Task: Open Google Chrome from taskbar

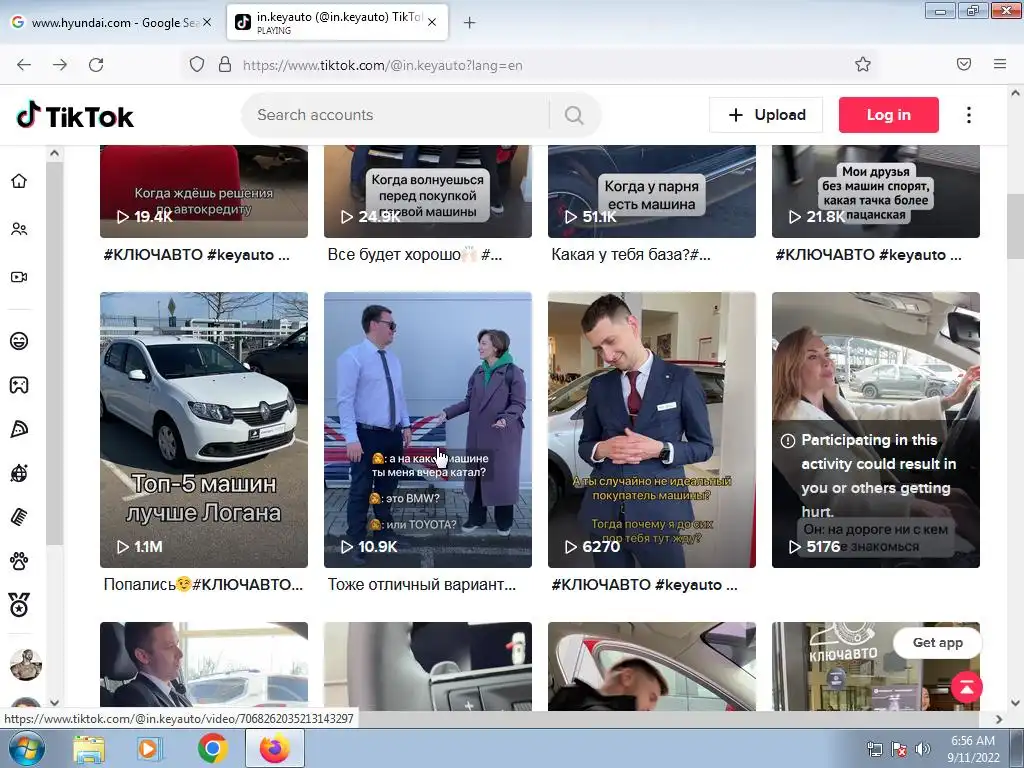Action: [212, 749]
